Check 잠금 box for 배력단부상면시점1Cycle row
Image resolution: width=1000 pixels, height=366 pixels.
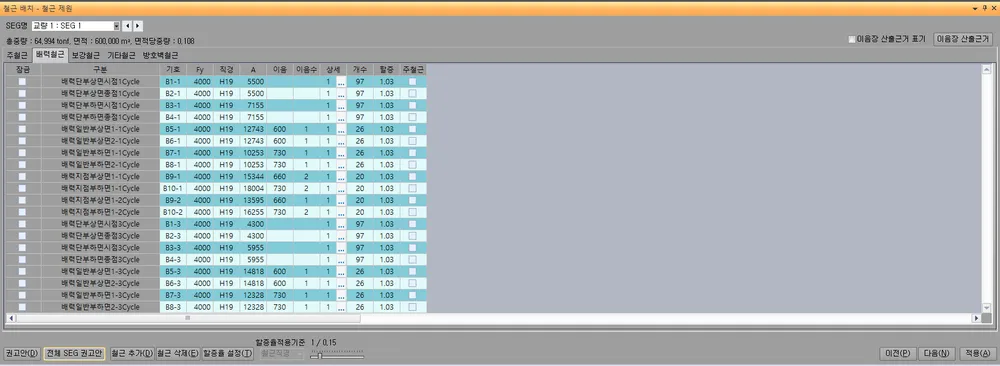[22, 82]
